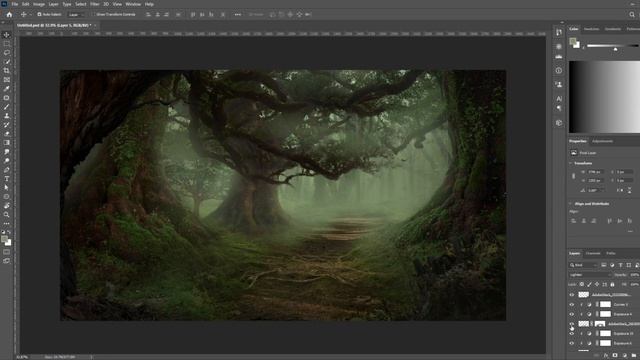Screen dimensions: 640x360
Task: Select the Rectangular Marquee tool
Action: [7, 44]
